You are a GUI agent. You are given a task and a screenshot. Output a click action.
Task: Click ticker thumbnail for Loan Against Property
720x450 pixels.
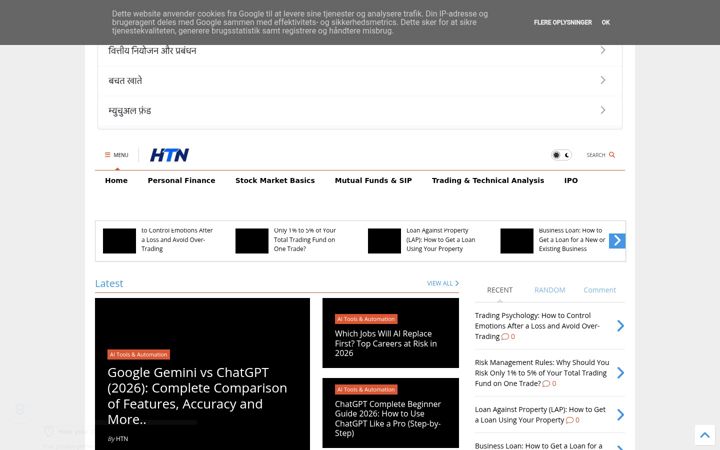pyautogui.click(x=384, y=241)
